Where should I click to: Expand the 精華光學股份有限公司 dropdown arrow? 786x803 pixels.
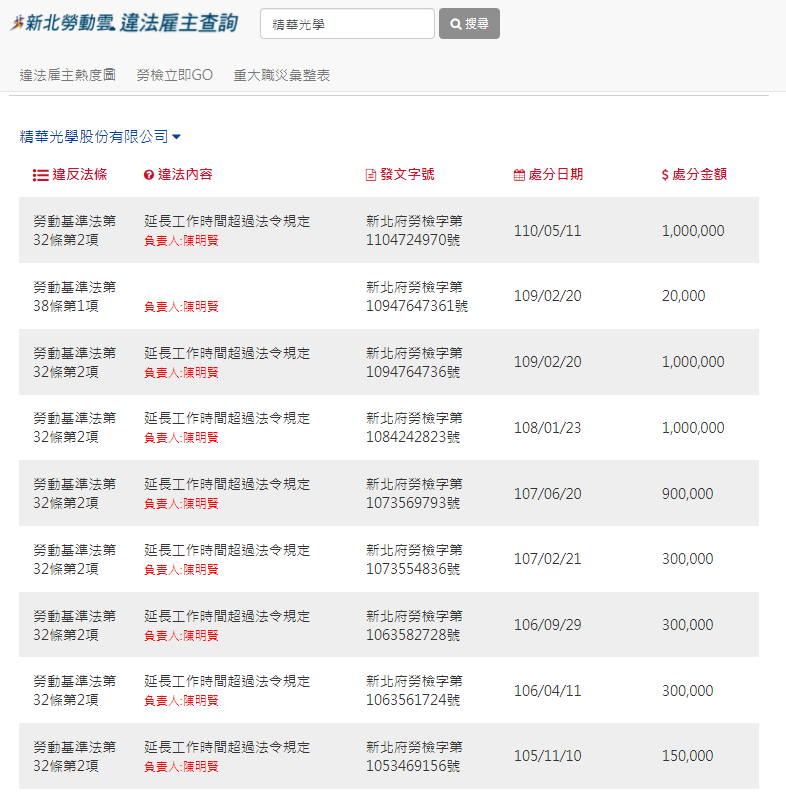coord(177,137)
